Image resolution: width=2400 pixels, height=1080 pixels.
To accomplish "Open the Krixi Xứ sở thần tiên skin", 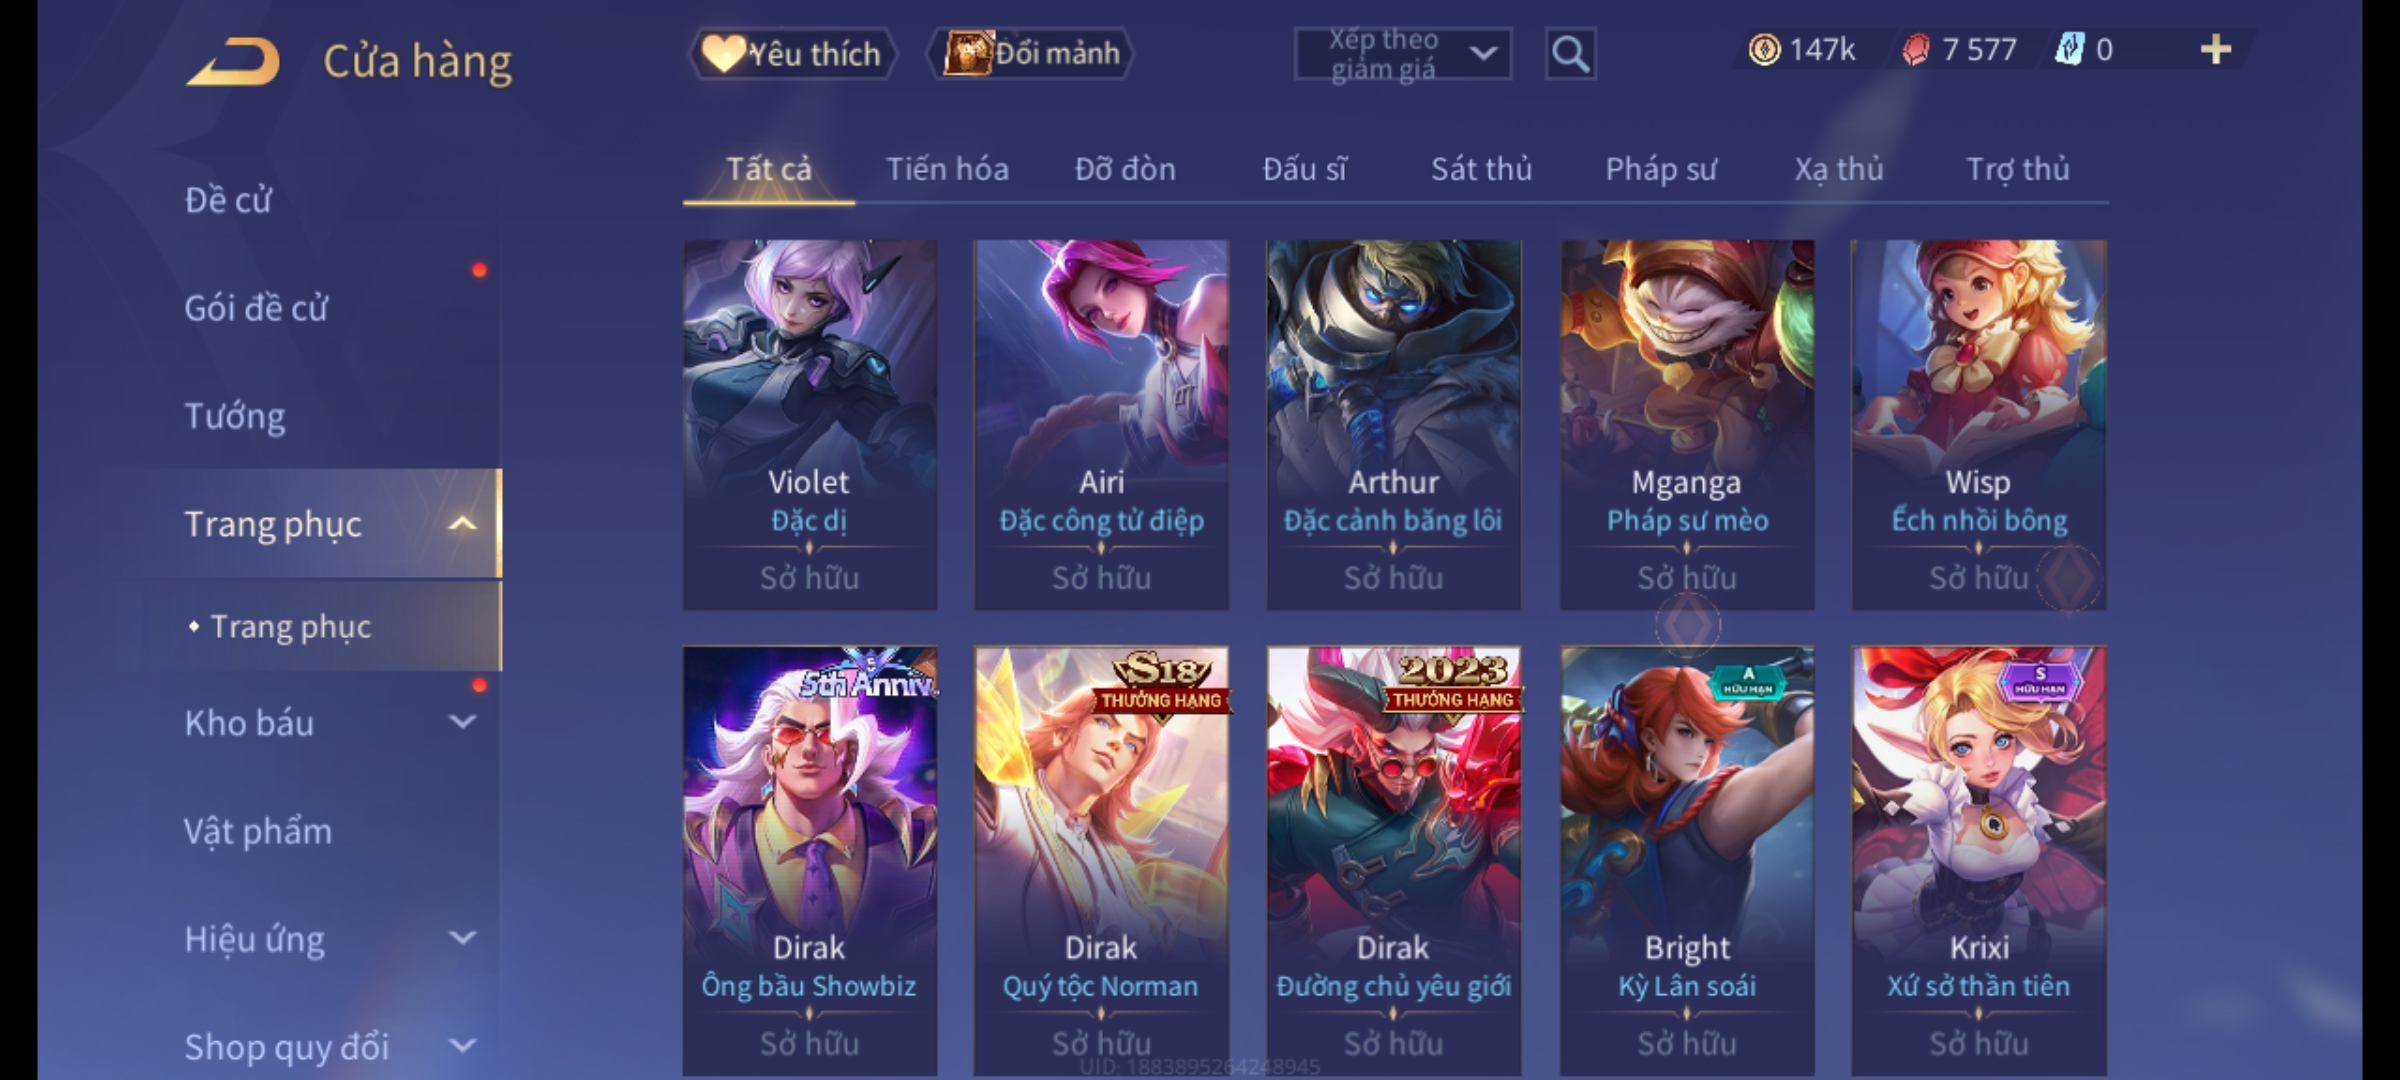I will (x=1979, y=860).
